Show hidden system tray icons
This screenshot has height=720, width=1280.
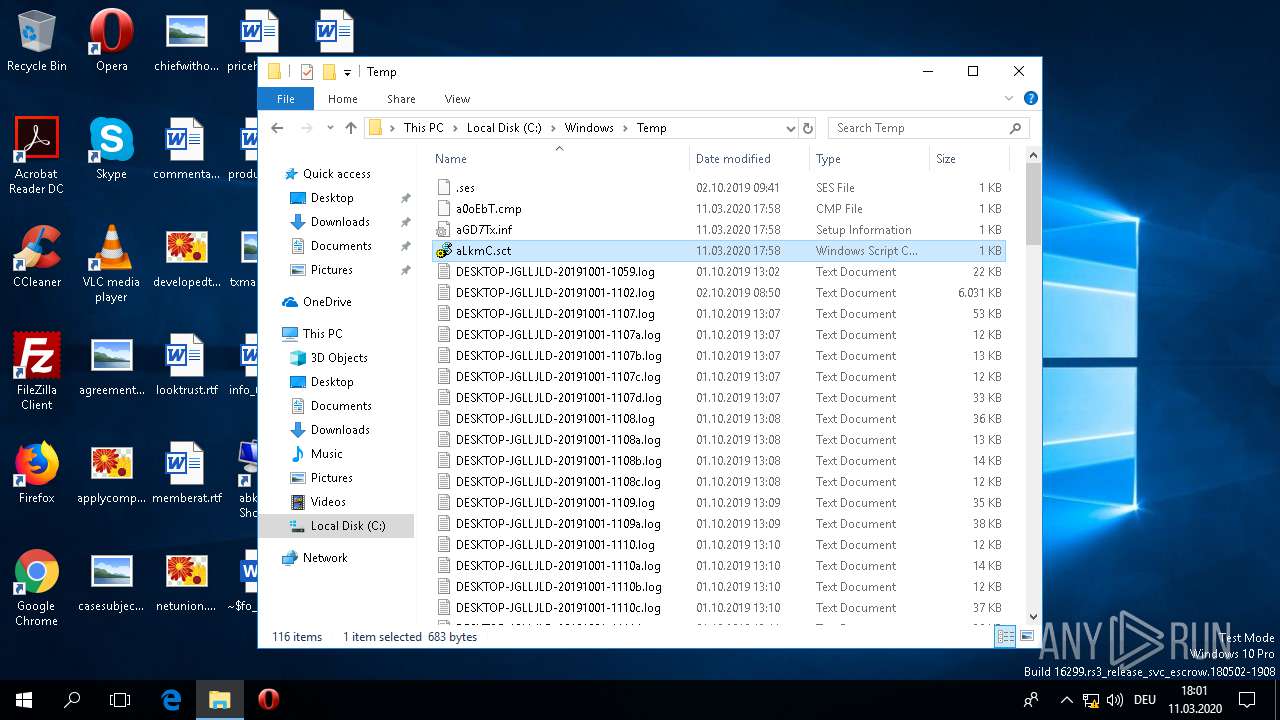click(1067, 700)
